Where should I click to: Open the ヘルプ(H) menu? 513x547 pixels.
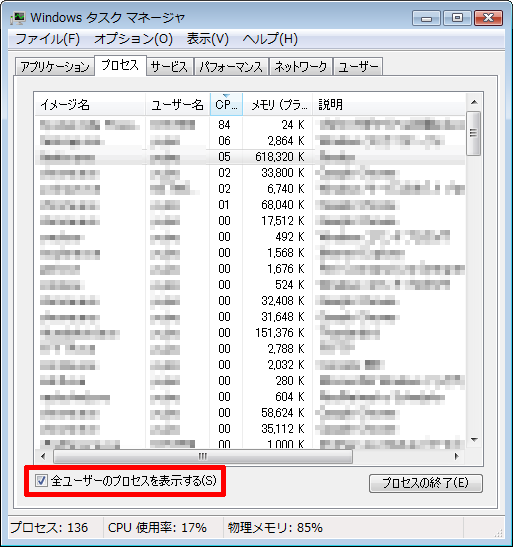pyautogui.click(x=270, y=39)
